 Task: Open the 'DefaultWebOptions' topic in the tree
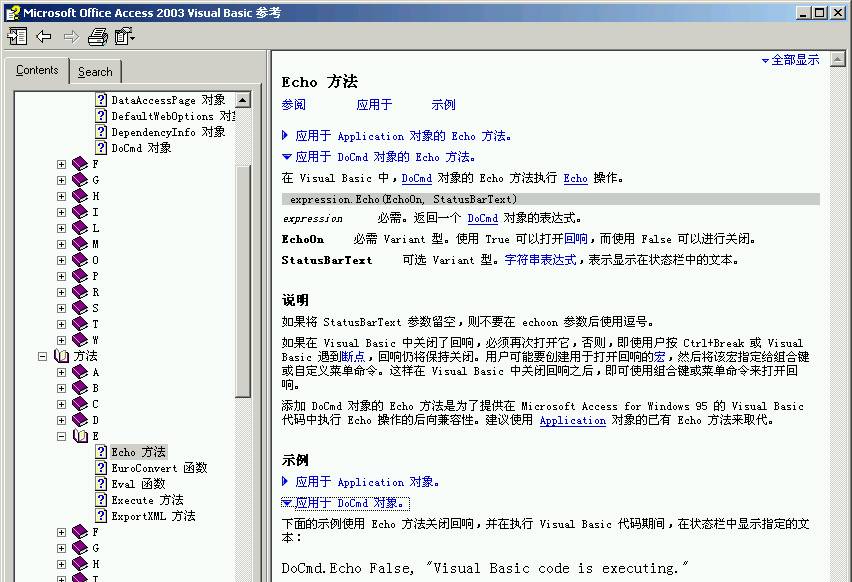pyautogui.click(x=173, y=116)
